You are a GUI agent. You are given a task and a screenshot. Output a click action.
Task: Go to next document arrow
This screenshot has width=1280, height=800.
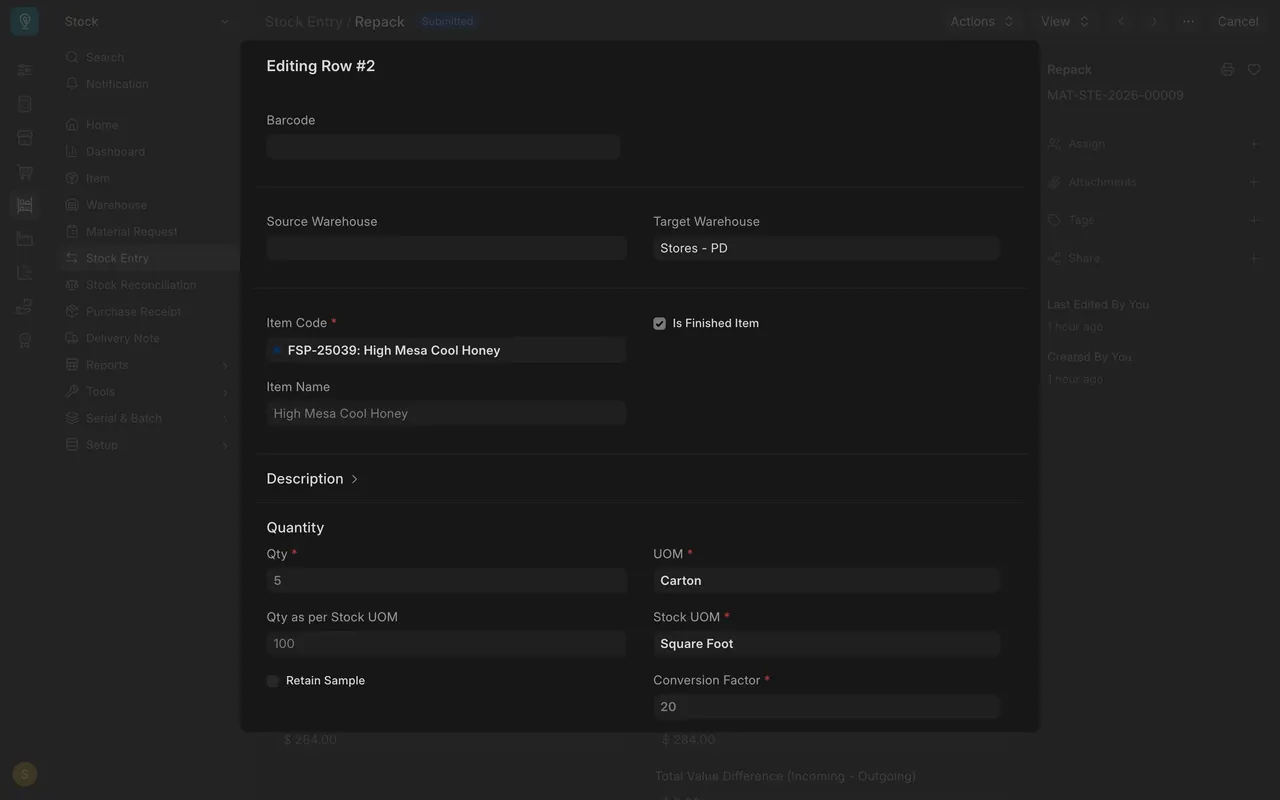pos(1154,21)
